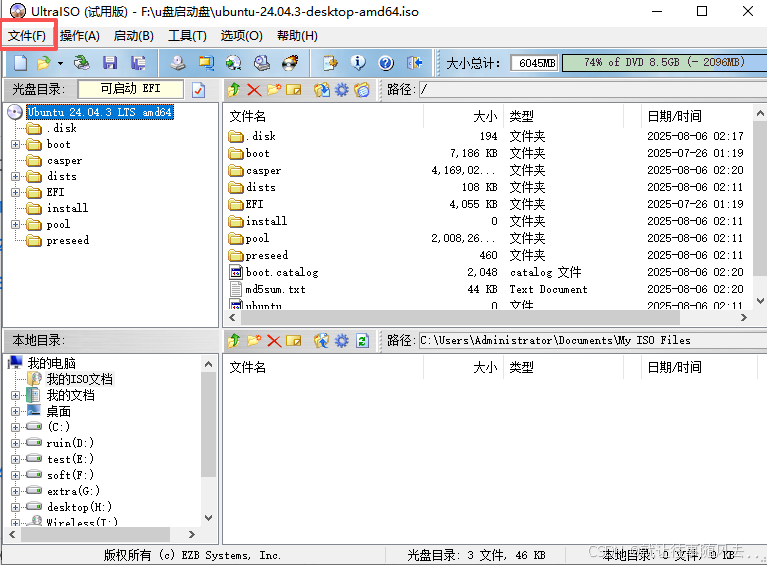
Task: Open the 操作(A) menu
Action: (x=80, y=36)
